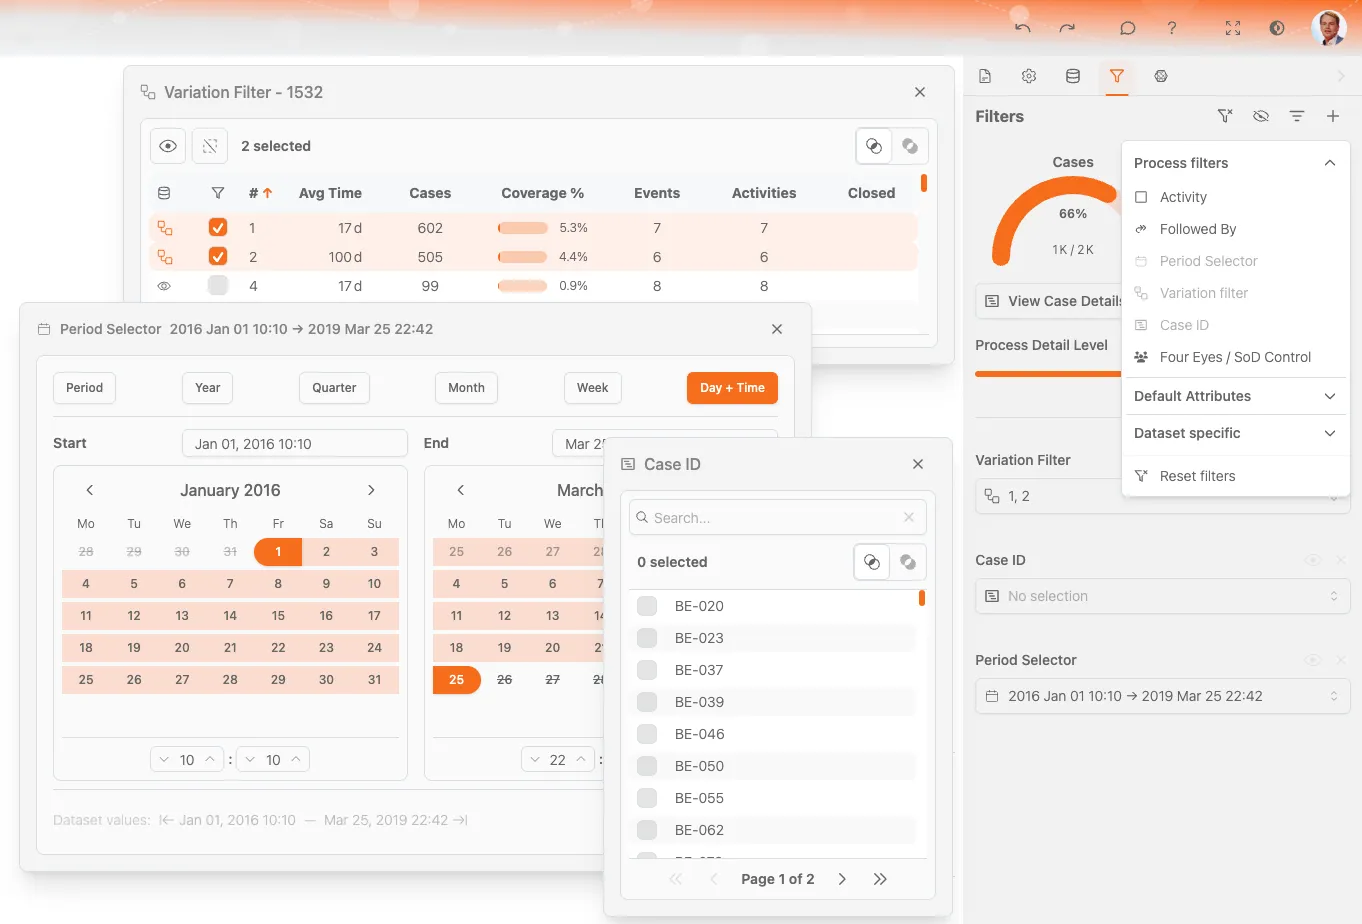This screenshot has width=1362, height=924.
Task: Select Four Eyes / SoD Control filter
Action: coord(1235,357)
